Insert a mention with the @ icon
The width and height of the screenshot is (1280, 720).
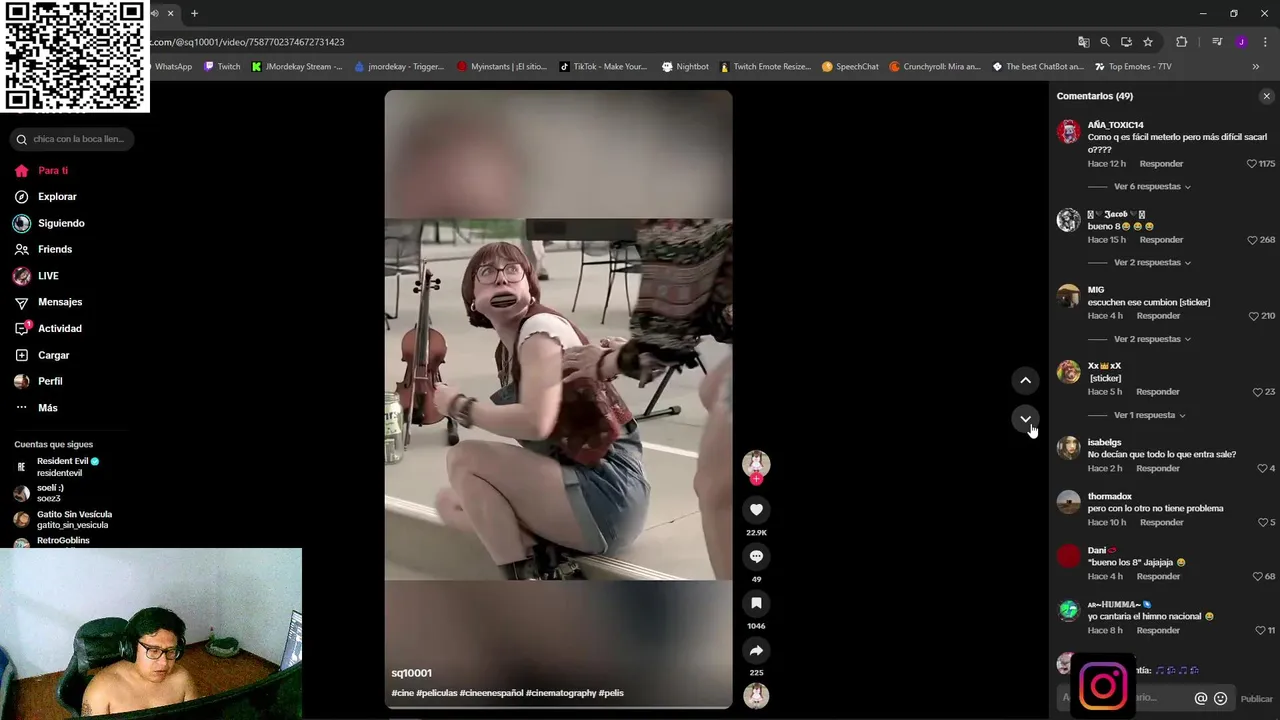pyautogui.click(x=1201, y=699)
